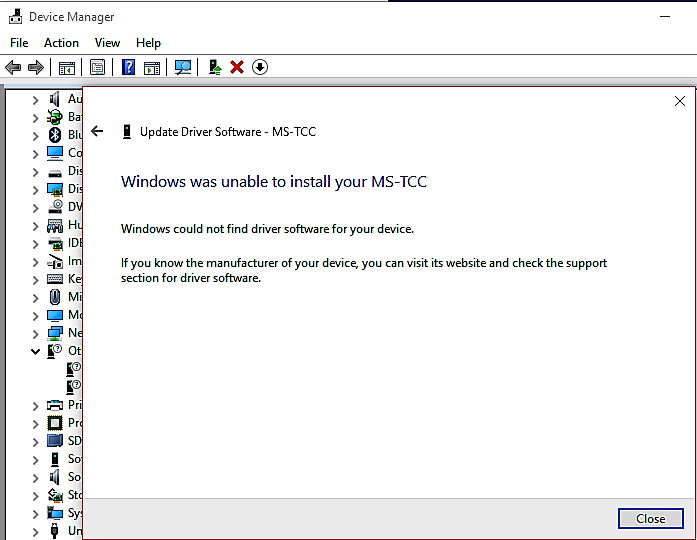Select the Audio speaker icon in tree
Viewport: 697px width, 540px height.
(55, 99)
